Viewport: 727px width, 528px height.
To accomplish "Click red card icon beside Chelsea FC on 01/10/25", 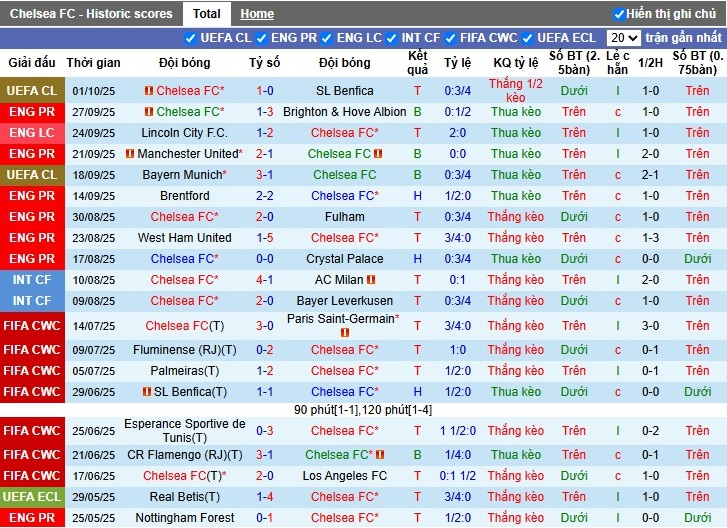I will pos(149,91).
